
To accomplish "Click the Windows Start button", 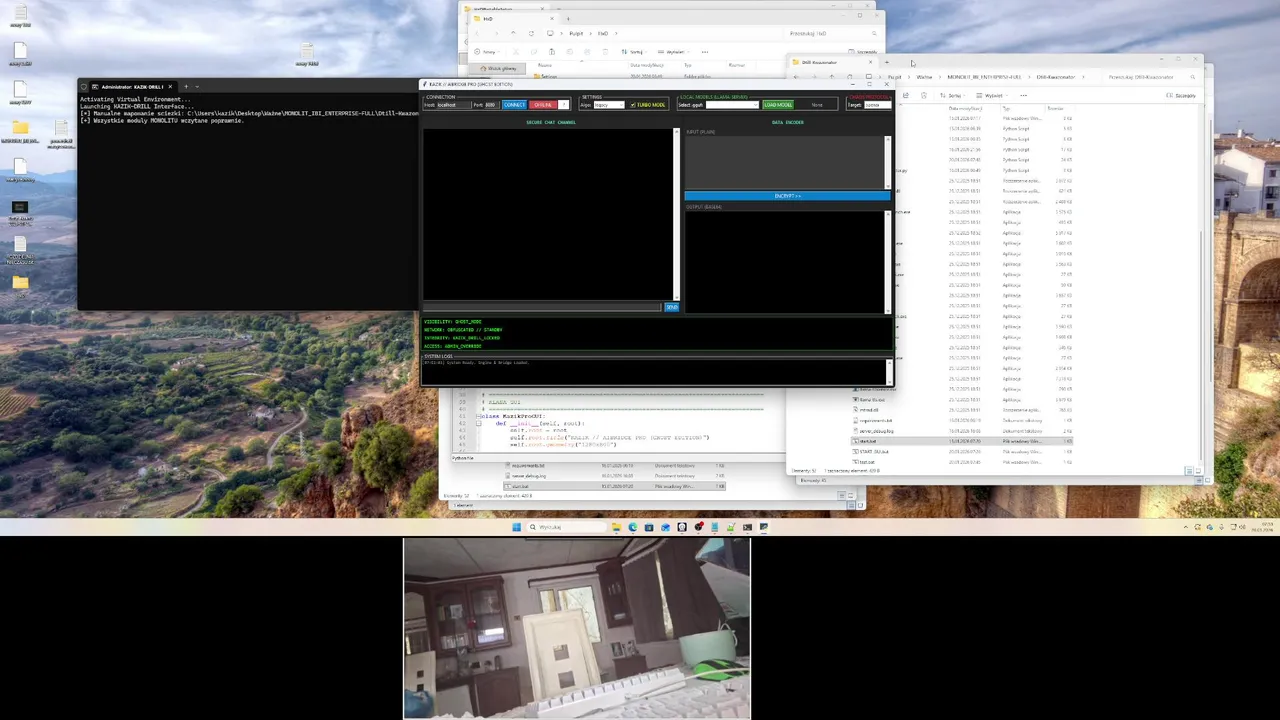I will (517, 527).
